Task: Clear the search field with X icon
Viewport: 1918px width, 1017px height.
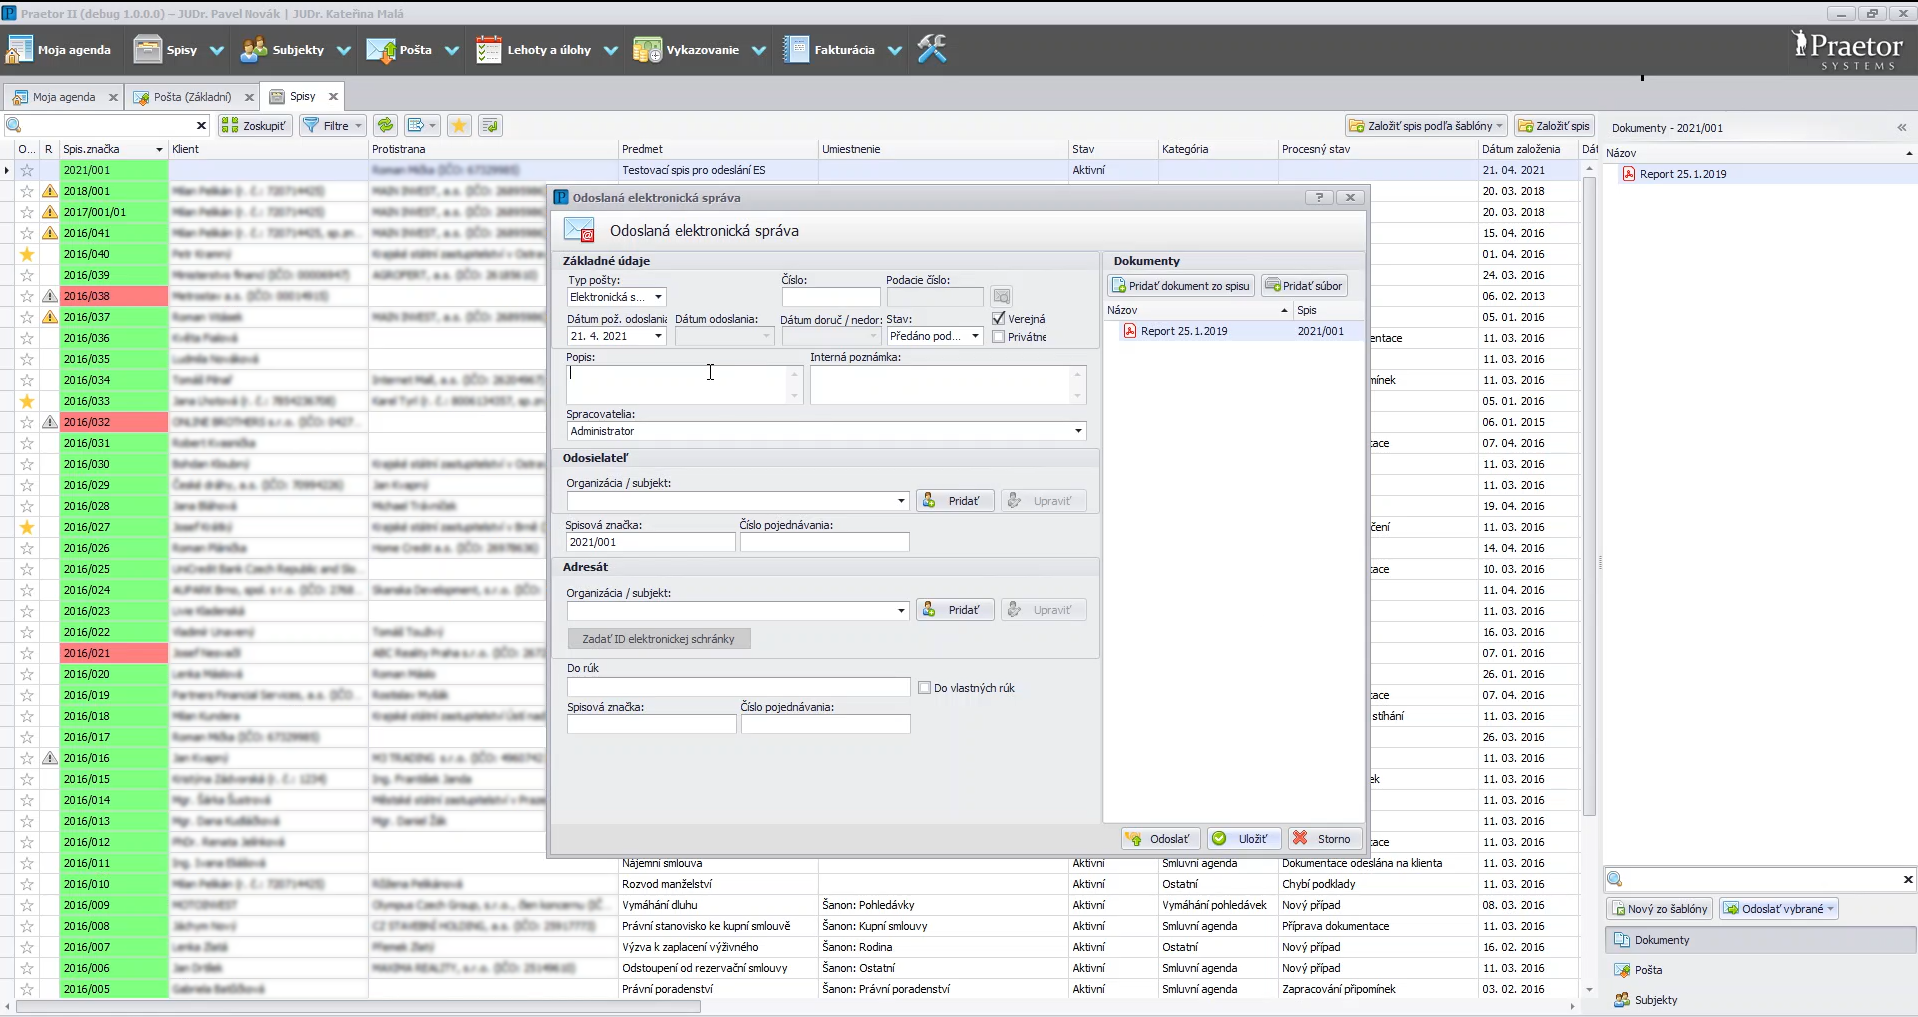Action: pos(201,126)
